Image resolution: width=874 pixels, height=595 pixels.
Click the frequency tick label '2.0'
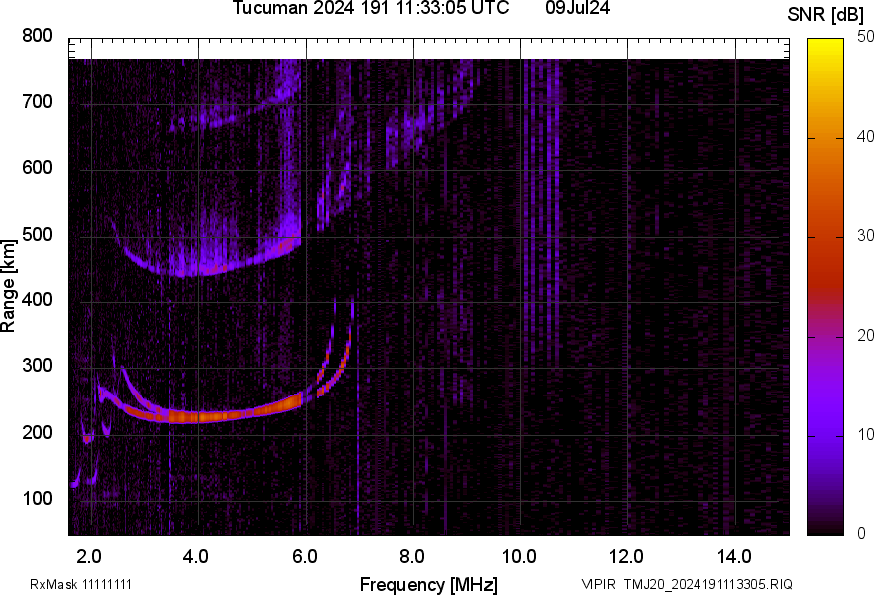coord(89,557)
